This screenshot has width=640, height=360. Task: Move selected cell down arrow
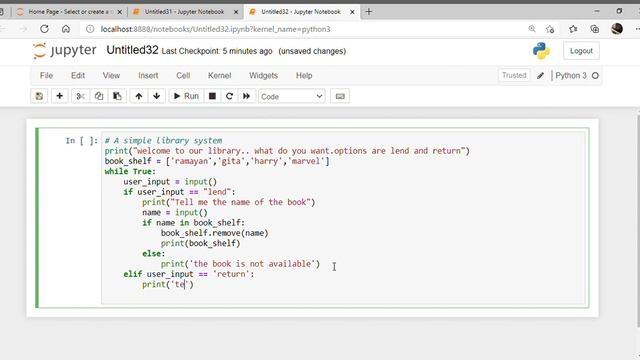coord(157,96)
